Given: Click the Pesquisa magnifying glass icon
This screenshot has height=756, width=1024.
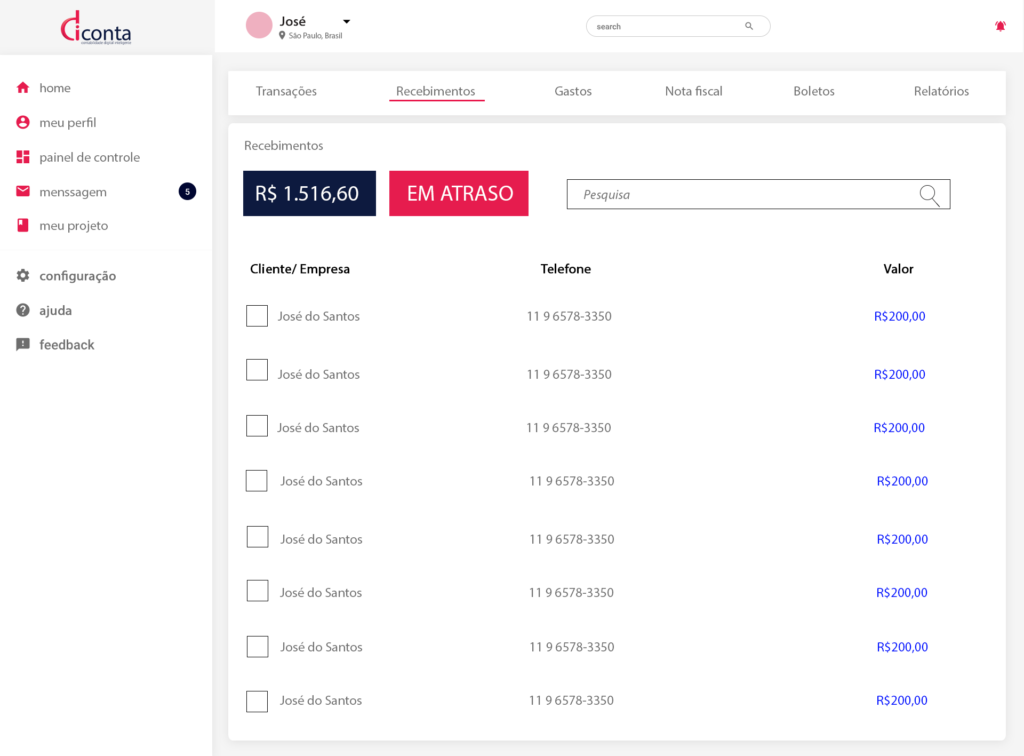Looking at the screenshot, I should click(x=929, y=195).
